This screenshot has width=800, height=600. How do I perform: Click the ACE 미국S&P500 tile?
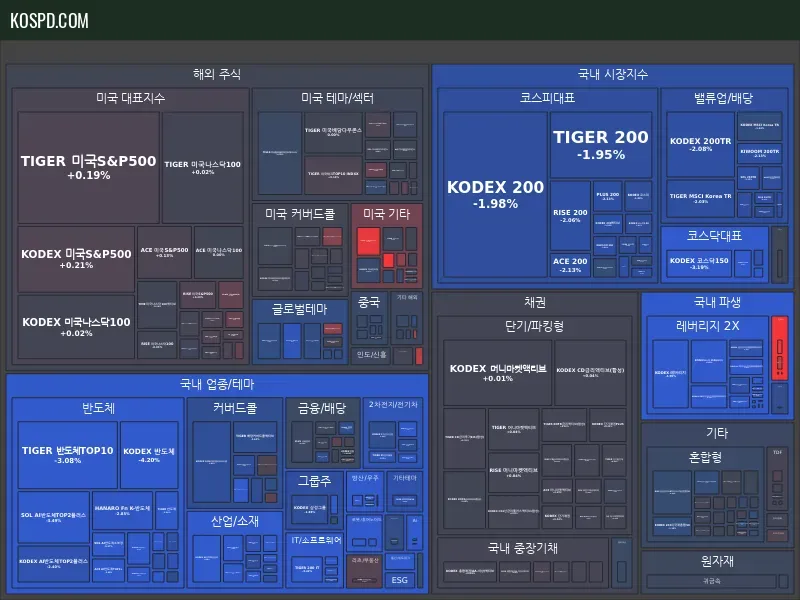pos(164,253)
